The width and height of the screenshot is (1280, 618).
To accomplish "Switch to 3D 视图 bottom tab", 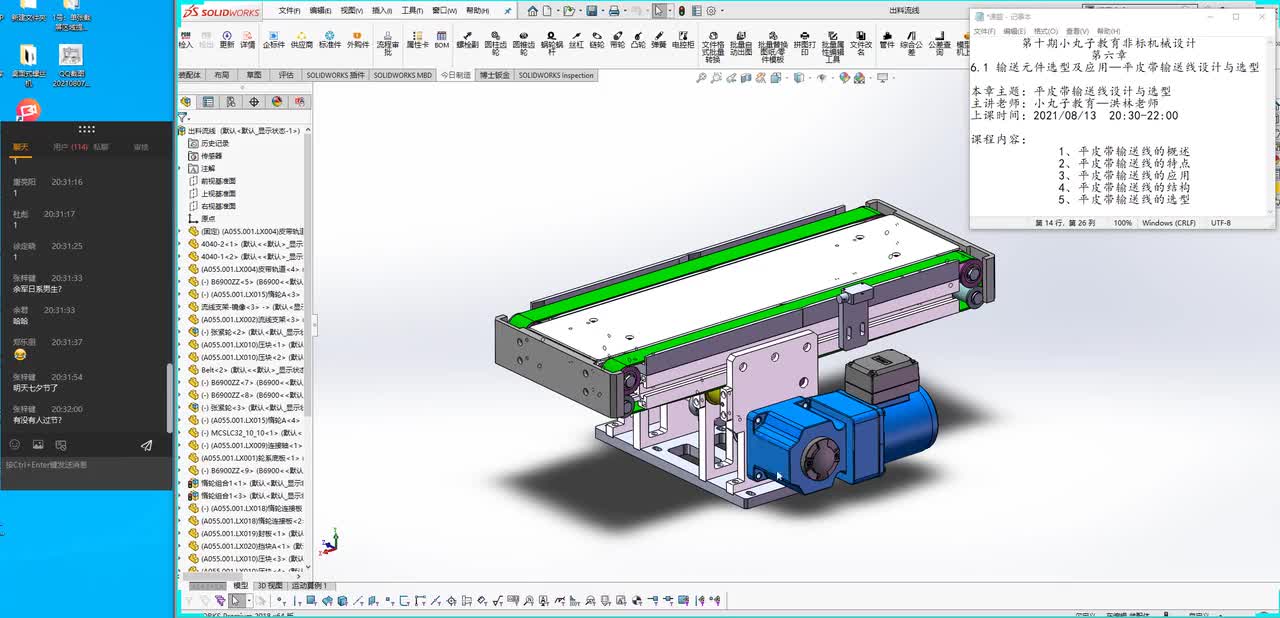I will click(269, 586).
